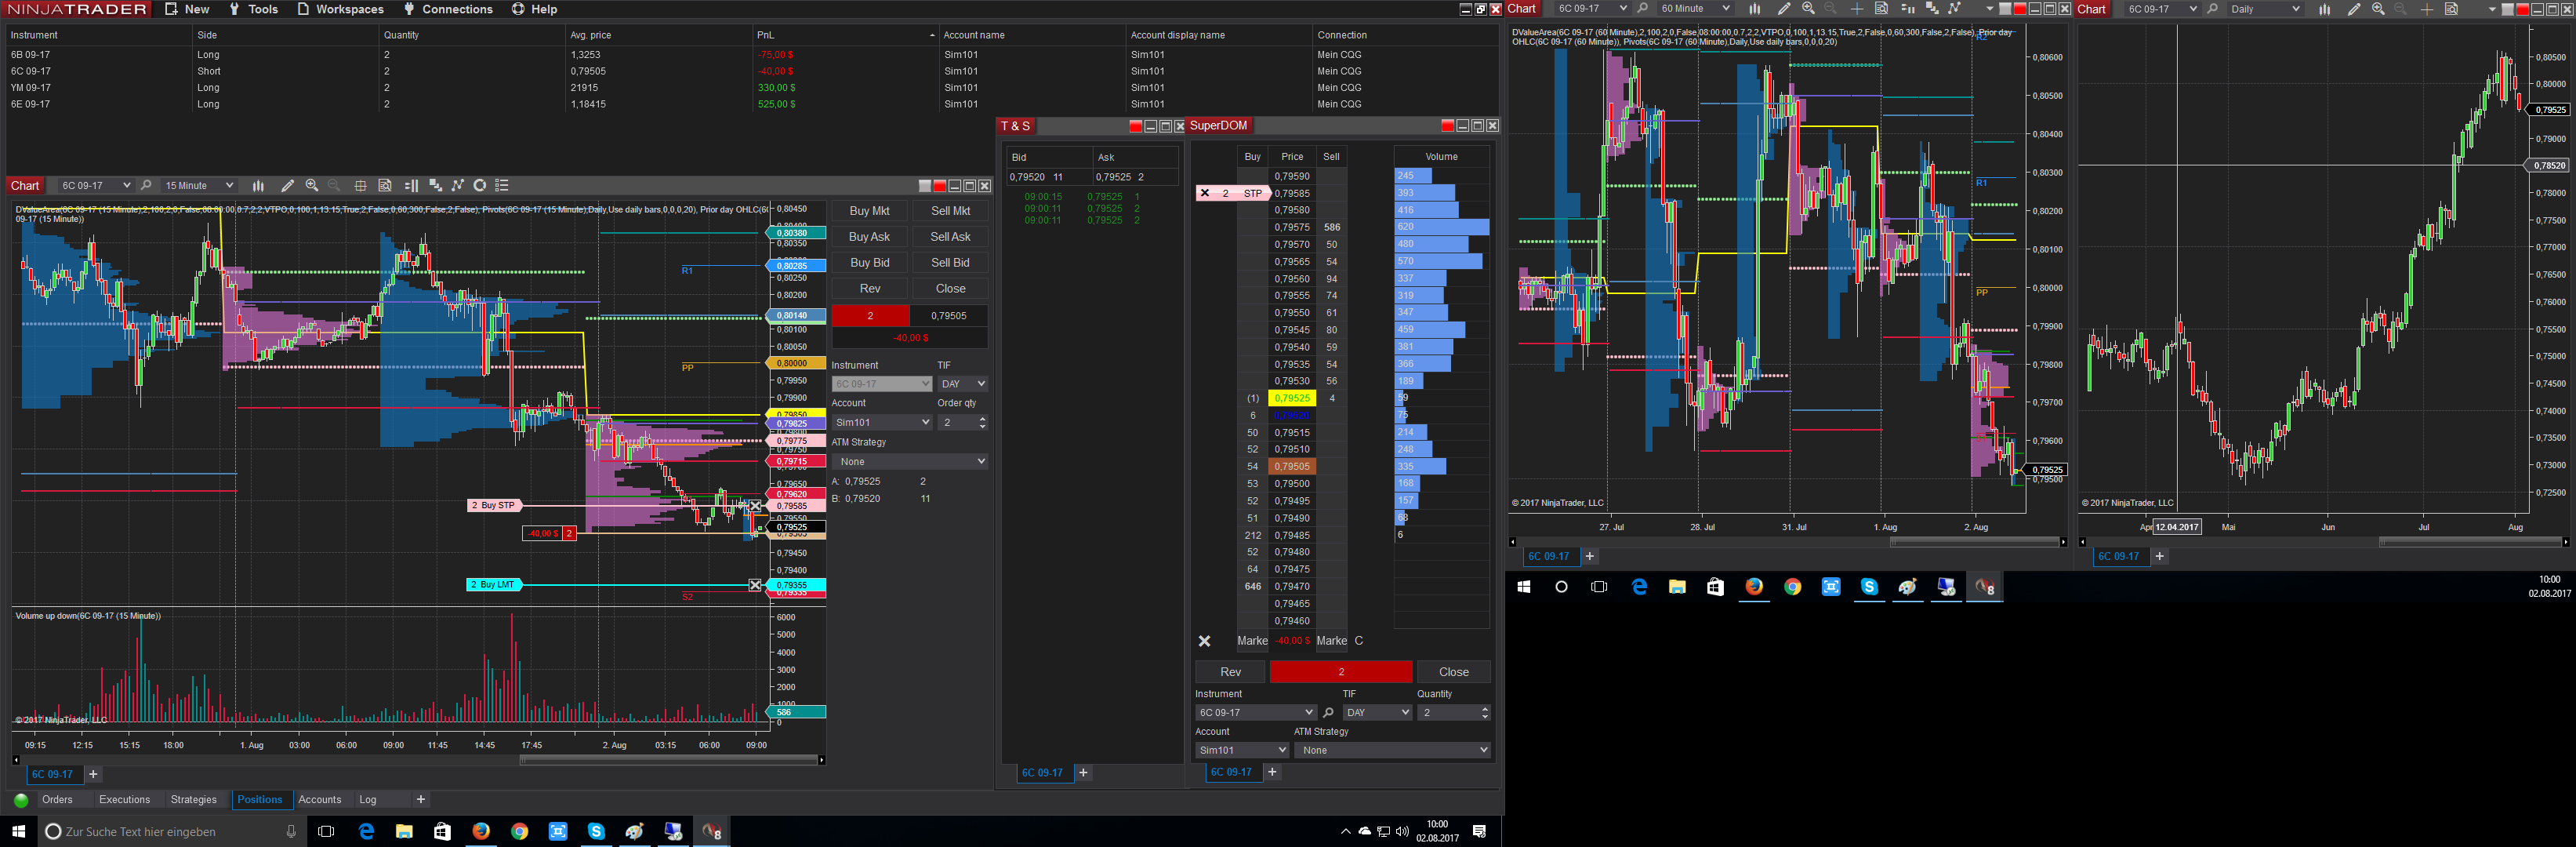
Task: Click the red link button in 60 Minute chart
Action: (x=2019, y=9)
